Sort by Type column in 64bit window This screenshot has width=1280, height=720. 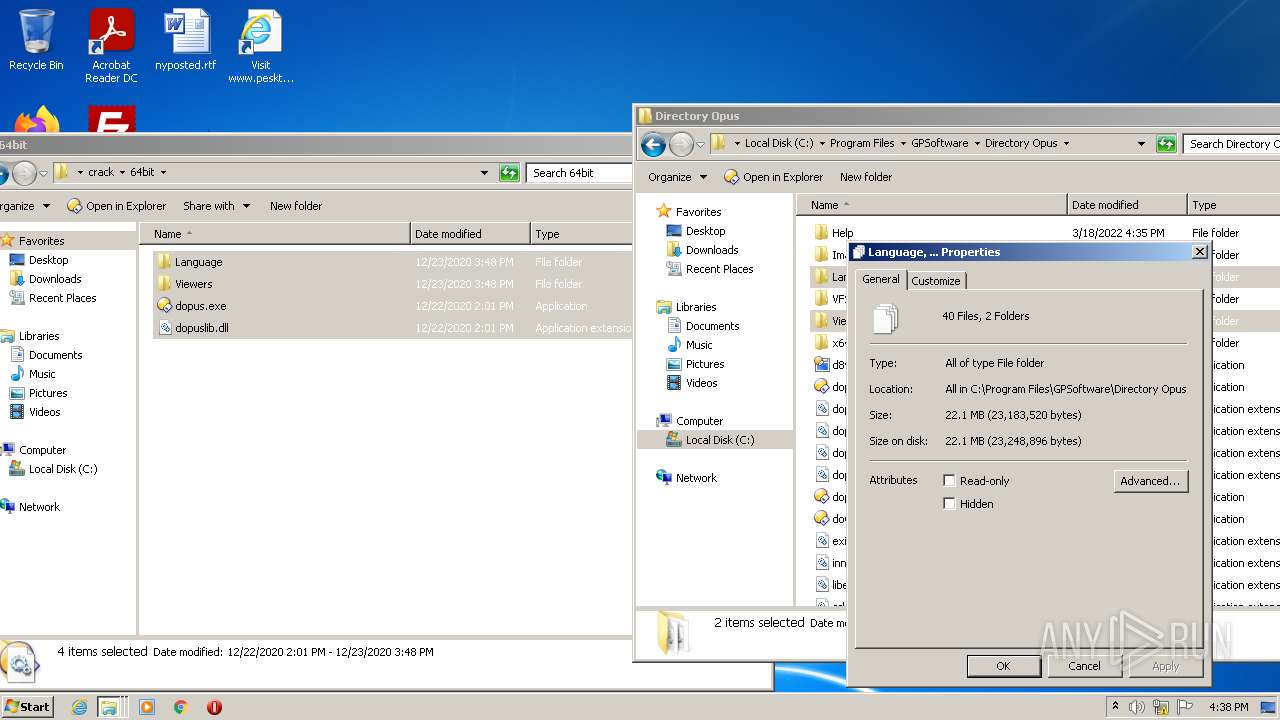581,234
